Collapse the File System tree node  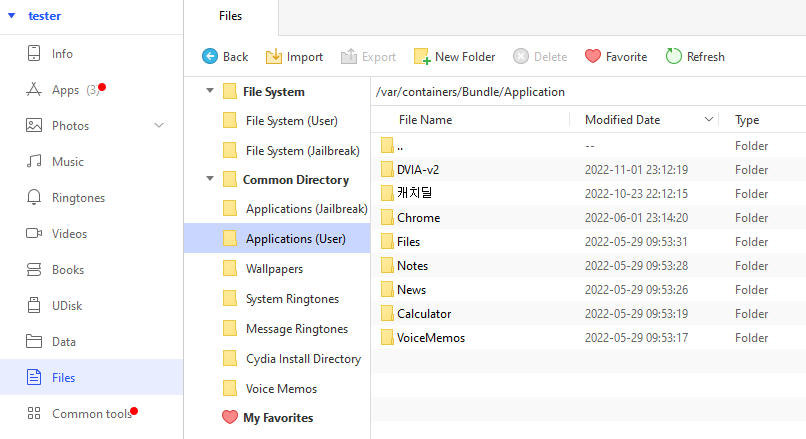pyautogui.click(x=210, y=91)
